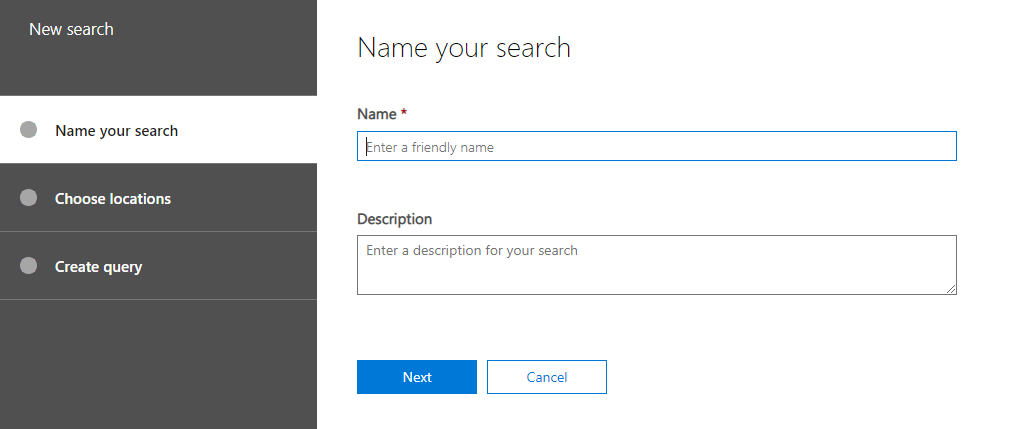This screenshot has width=1031, height=429.
Task: Click the circle icon beside Choose locations
Action: coord(28,198)
